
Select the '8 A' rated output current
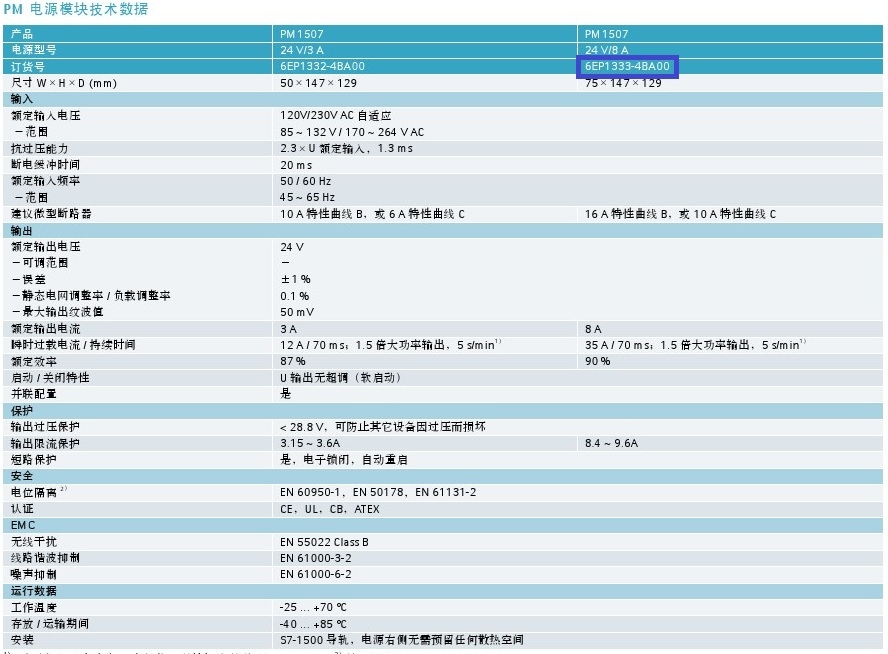point(593,329)
